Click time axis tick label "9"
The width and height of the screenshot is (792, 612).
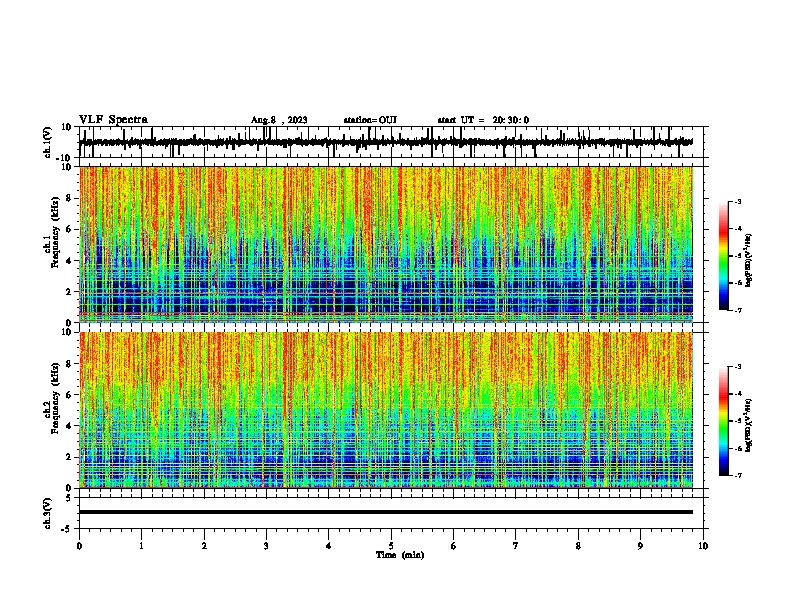640,546
